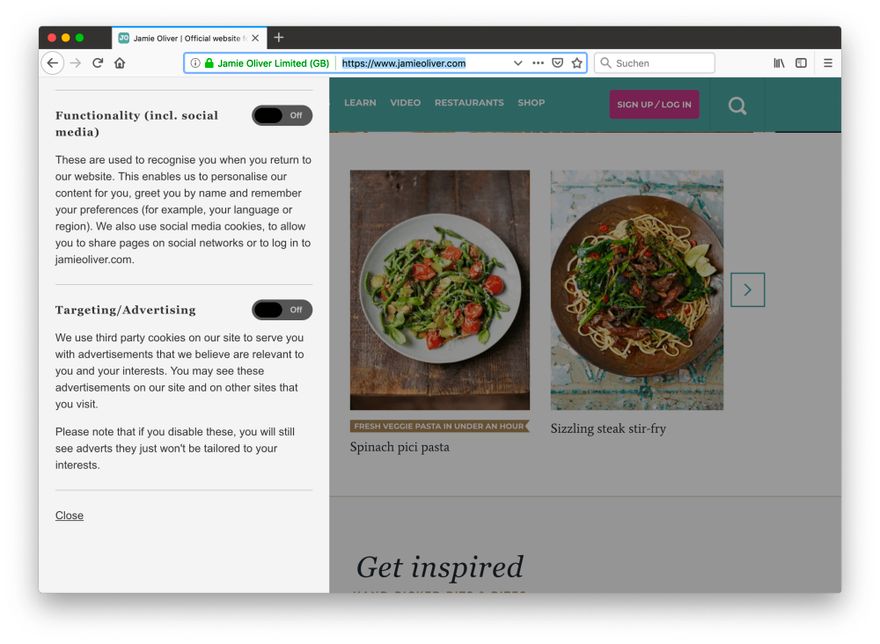Focus the Suchen search field
The image size is (880, 644).
[654, 63]
